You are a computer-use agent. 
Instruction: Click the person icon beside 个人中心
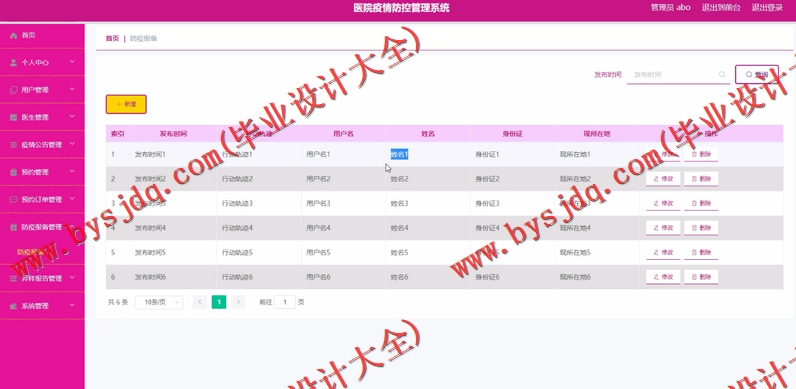click(14, 63)
